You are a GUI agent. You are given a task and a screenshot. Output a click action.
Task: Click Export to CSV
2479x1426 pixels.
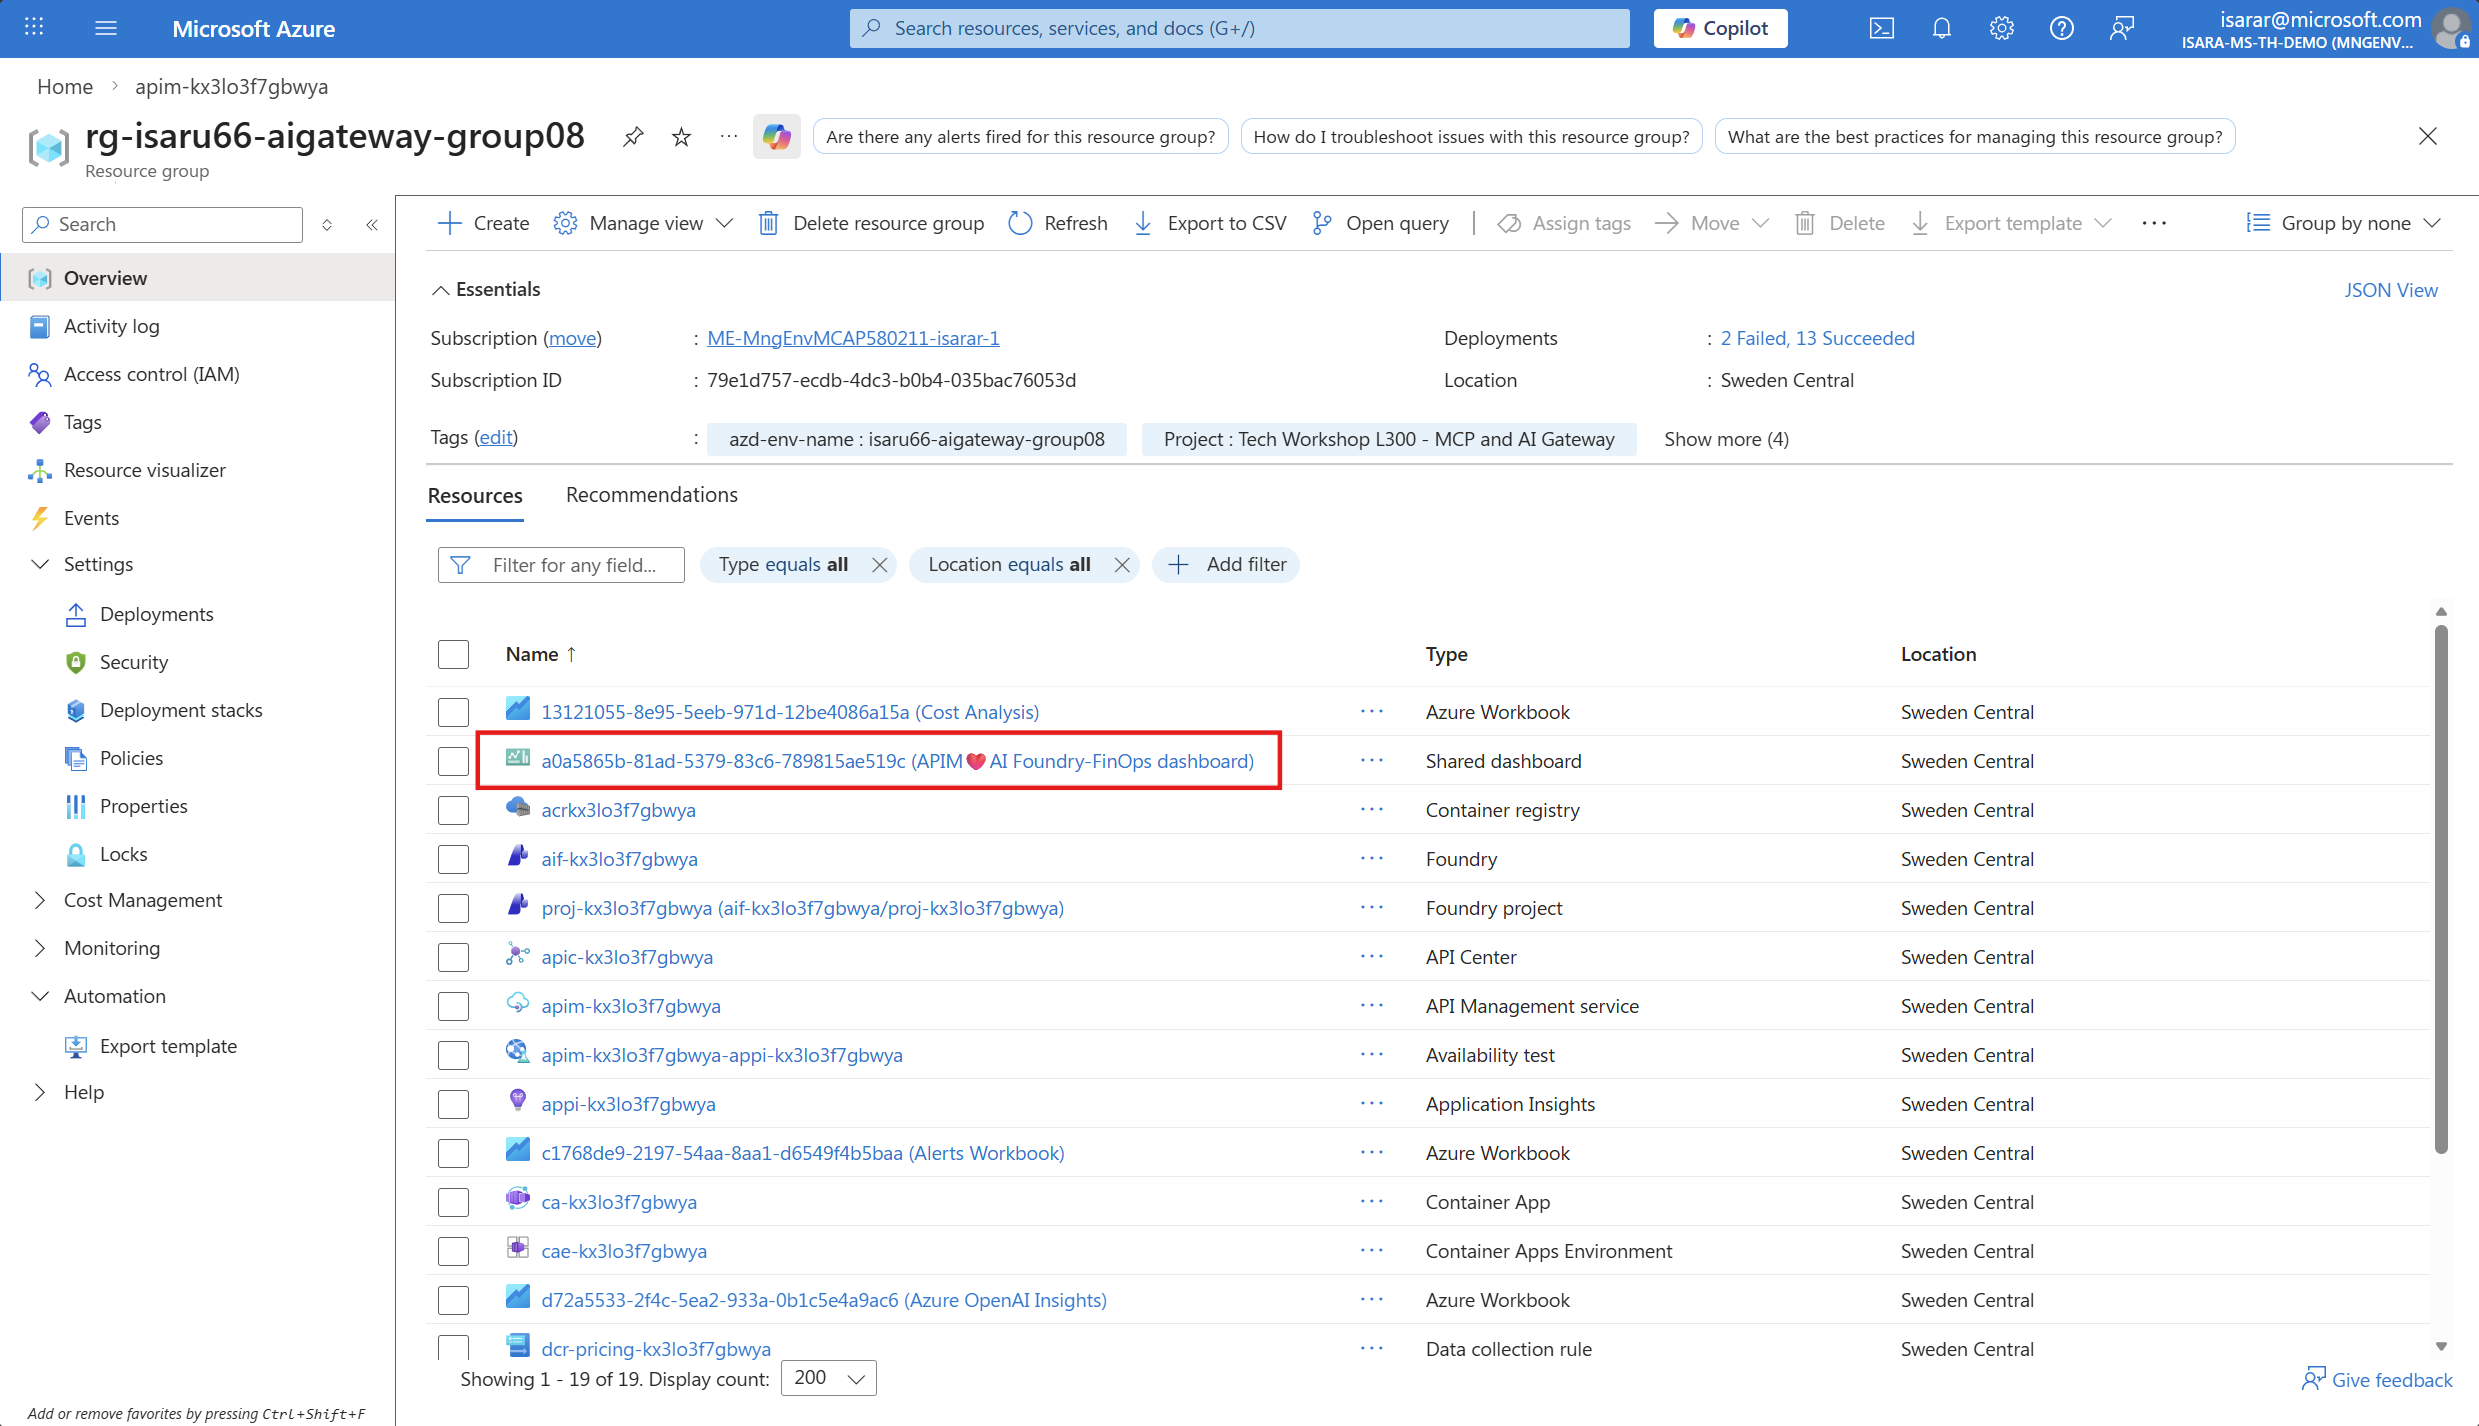click(x=1210, y=223)
